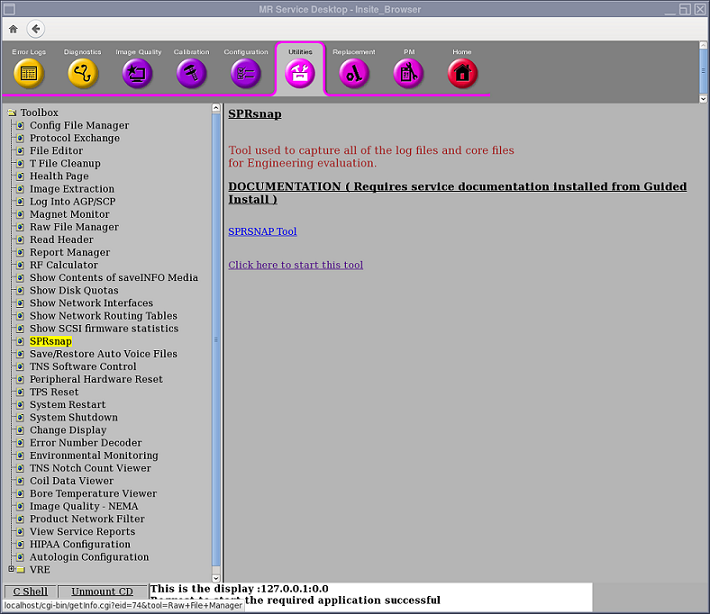
Task: Click the tree panel vertical scrollbar
Action: coord(216,340)
